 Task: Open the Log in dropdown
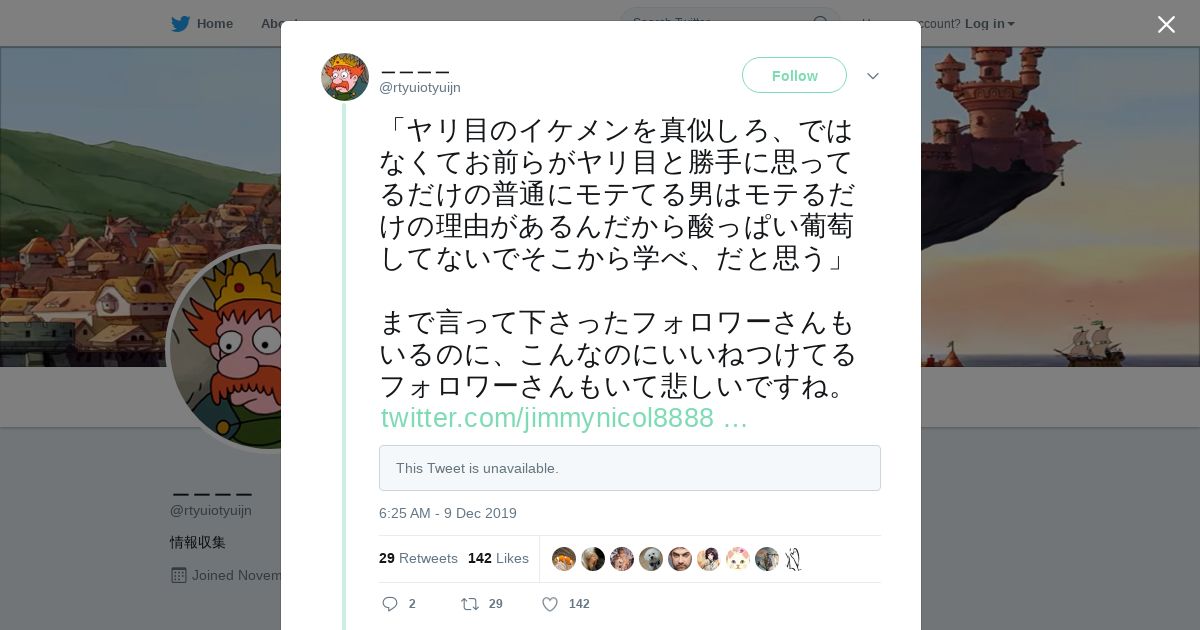[x=989, y=24]
